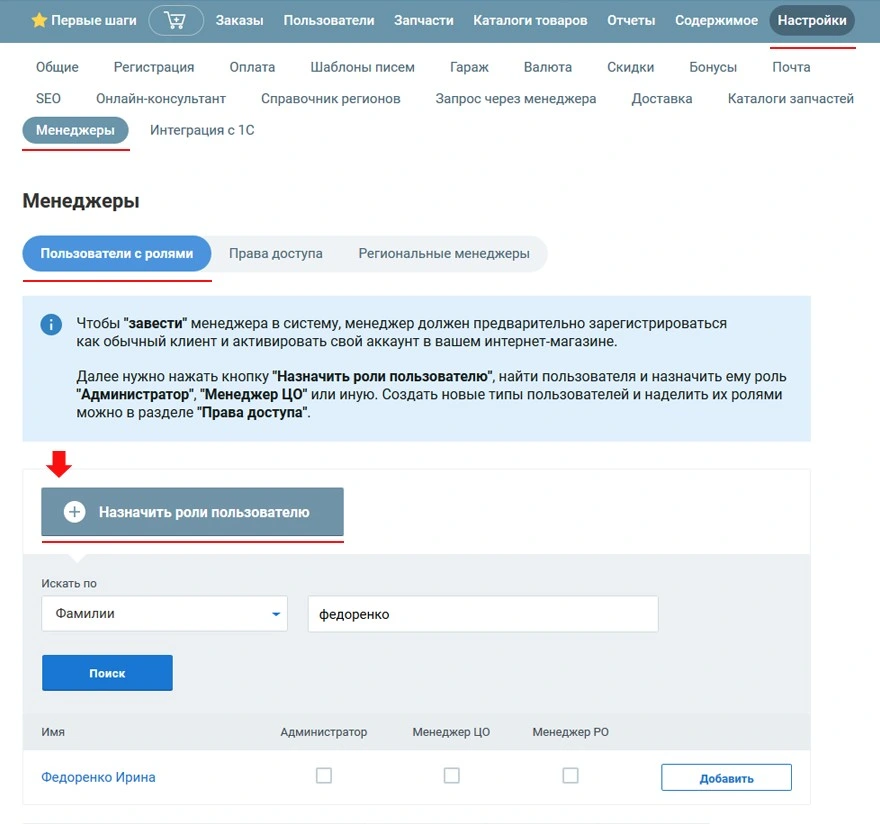Open the Почта settings tab
The image size is (880, 824).
click(x=791, y=67)
